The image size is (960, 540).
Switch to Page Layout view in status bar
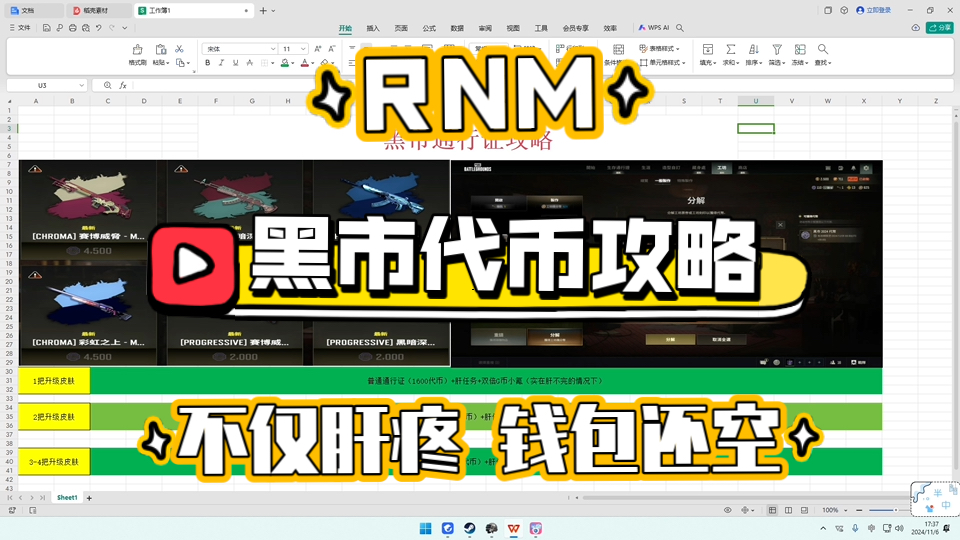click(789, 510)
